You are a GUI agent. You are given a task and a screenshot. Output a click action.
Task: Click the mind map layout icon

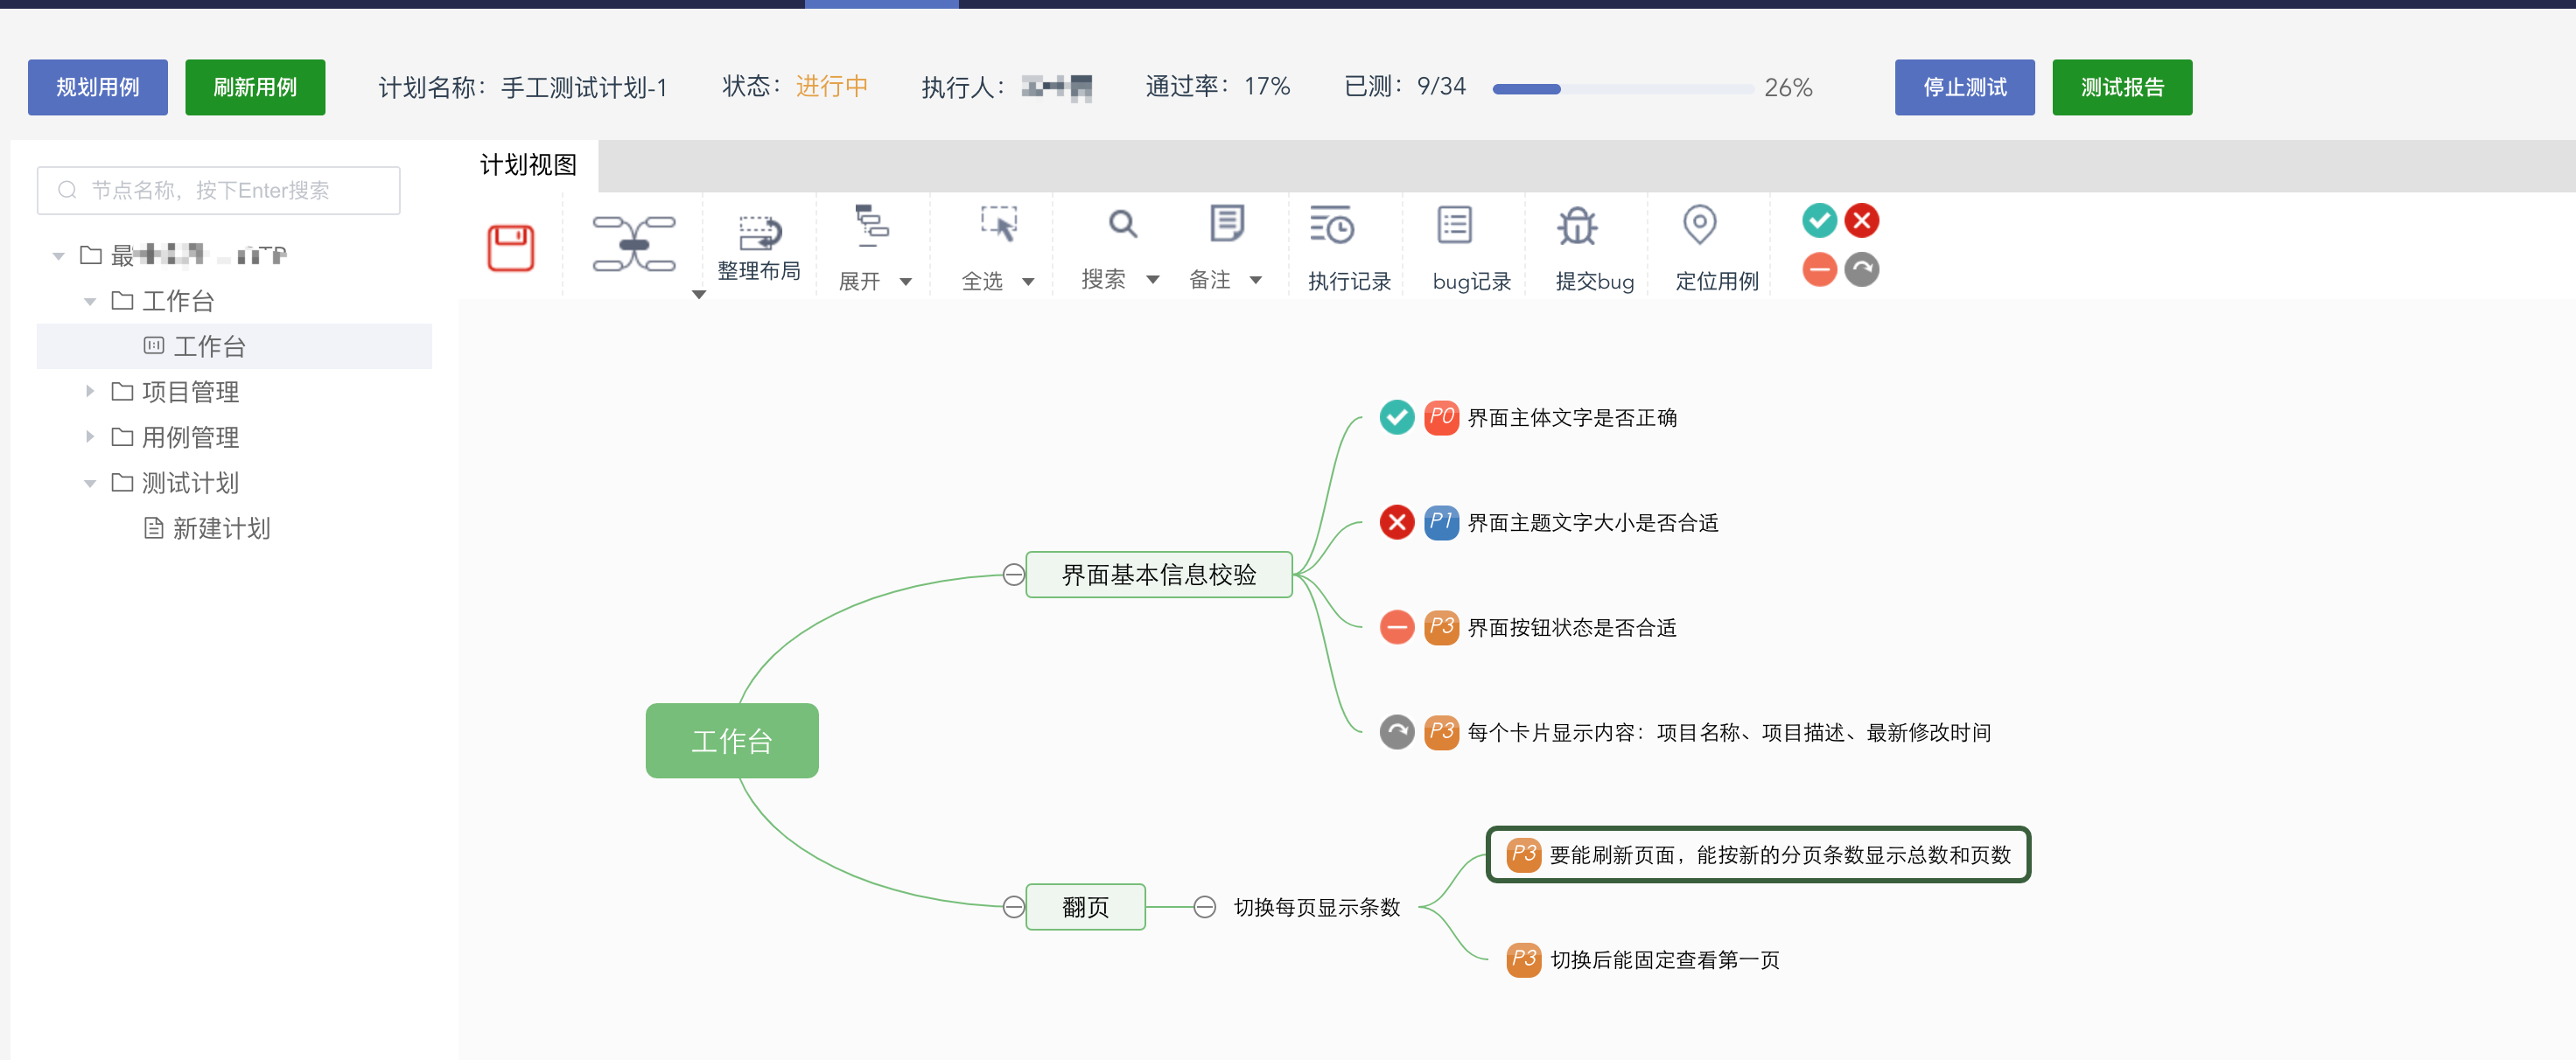click(634, 243)
